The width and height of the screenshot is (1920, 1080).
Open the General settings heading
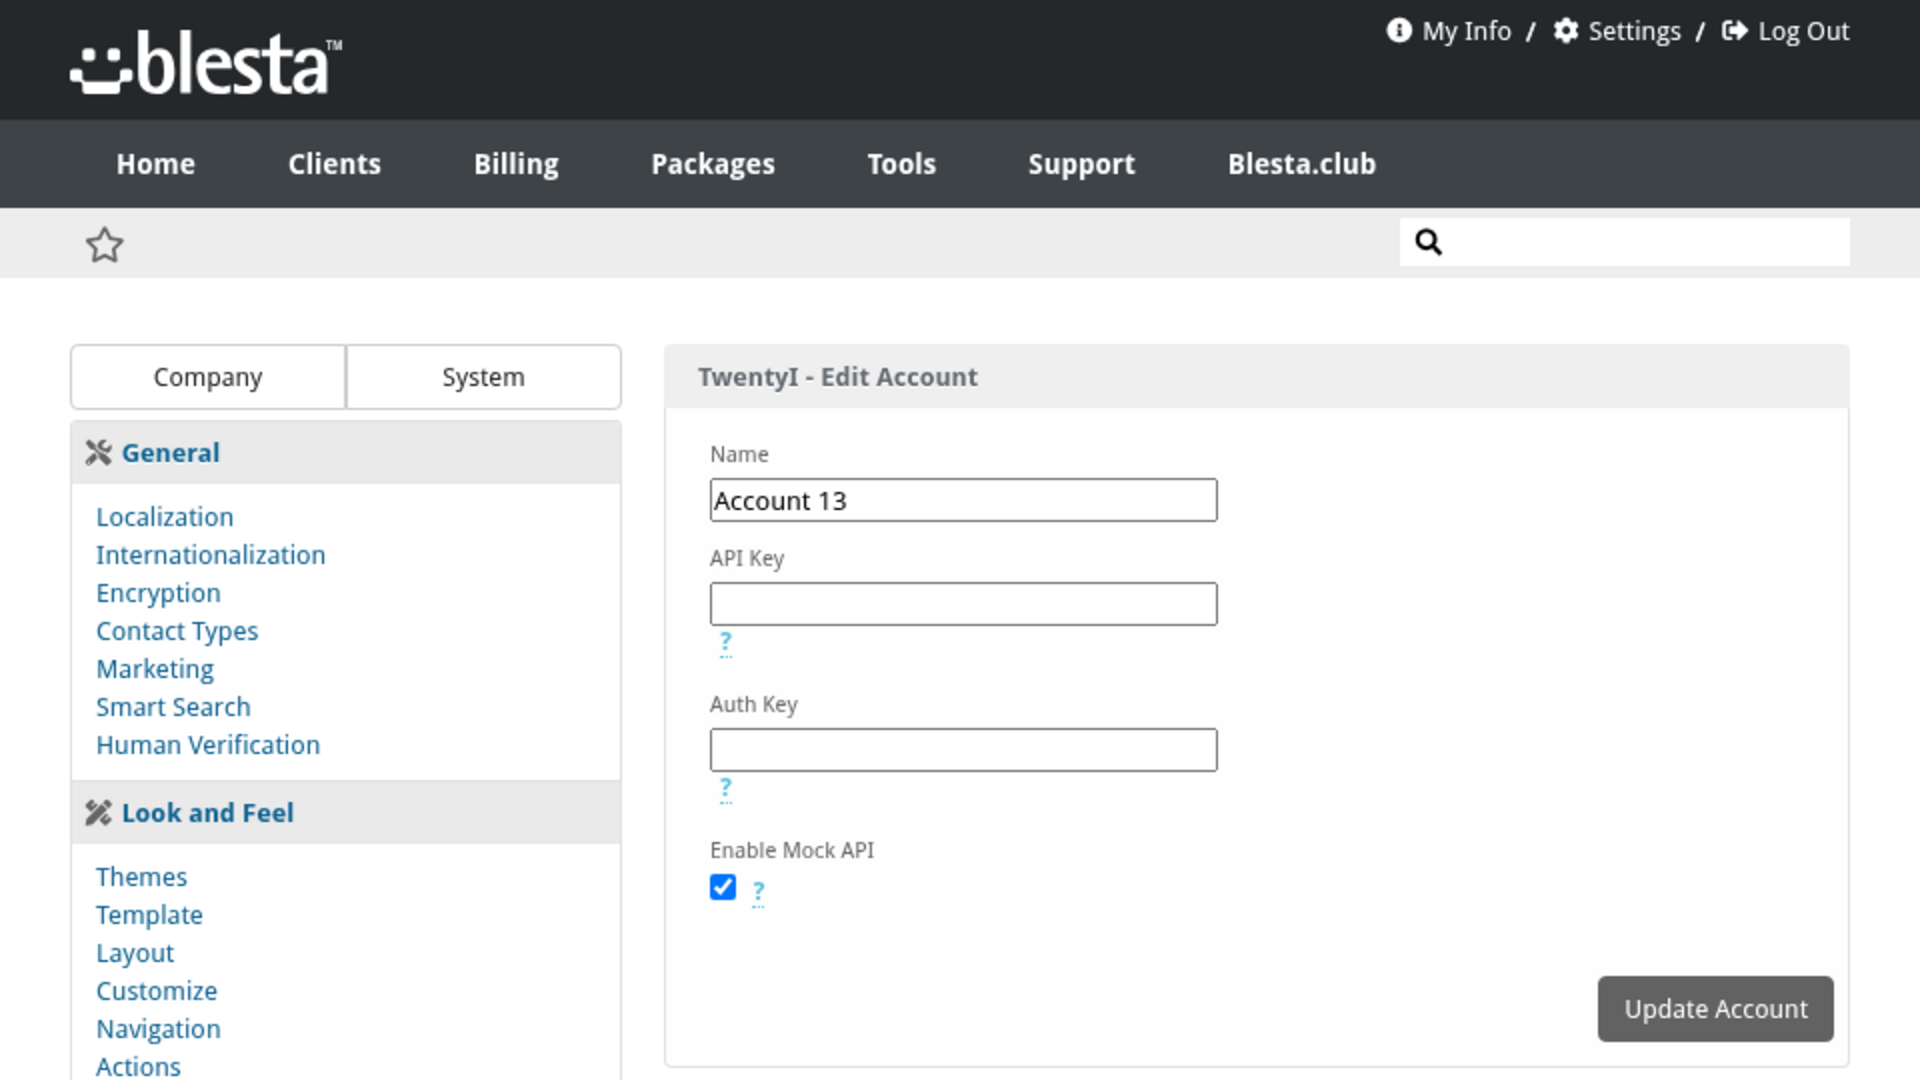pyautogui.click(x=170, y=453)
